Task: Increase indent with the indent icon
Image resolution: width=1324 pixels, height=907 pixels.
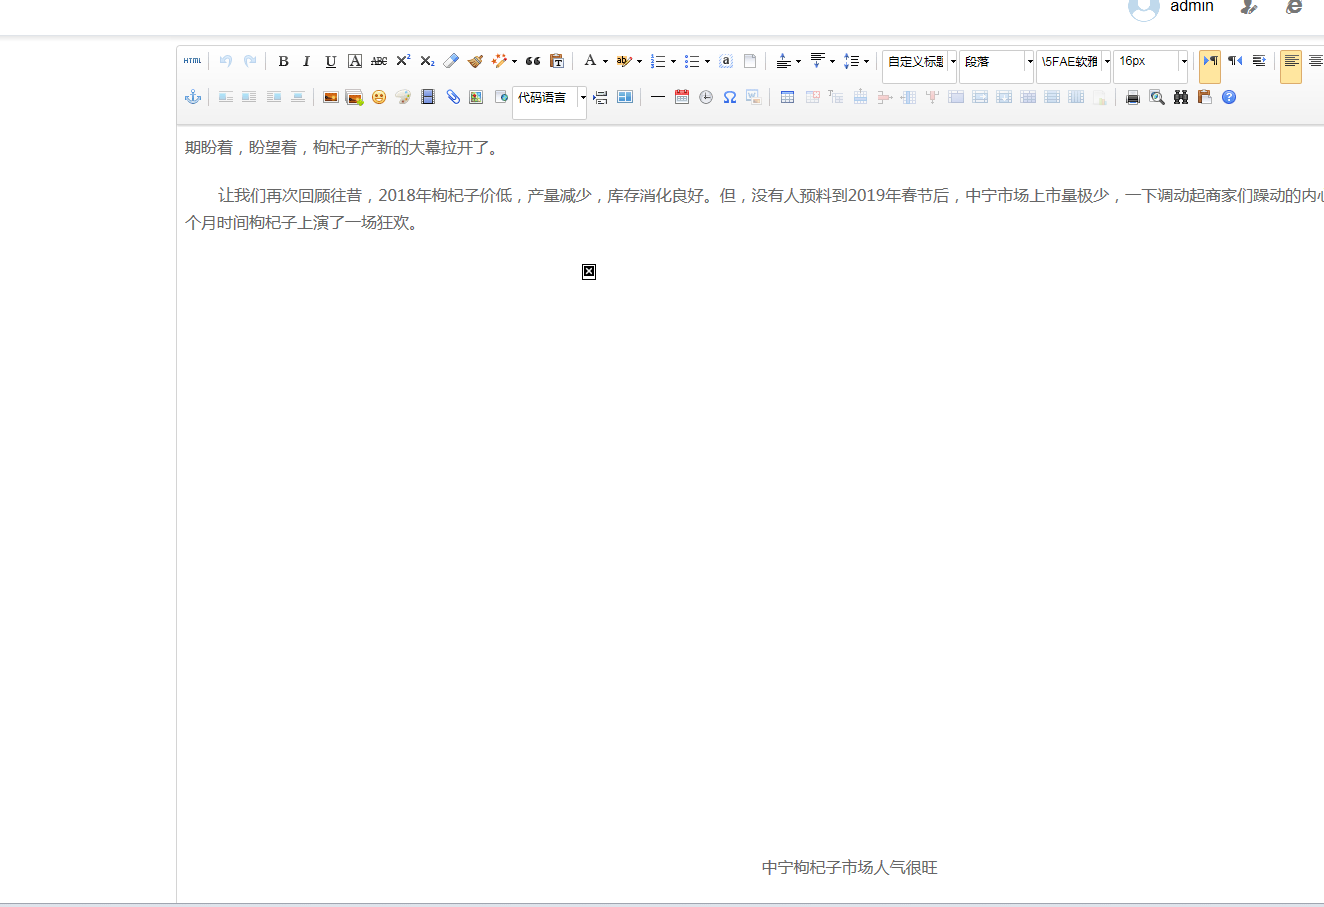Action: pos(1259,61)
